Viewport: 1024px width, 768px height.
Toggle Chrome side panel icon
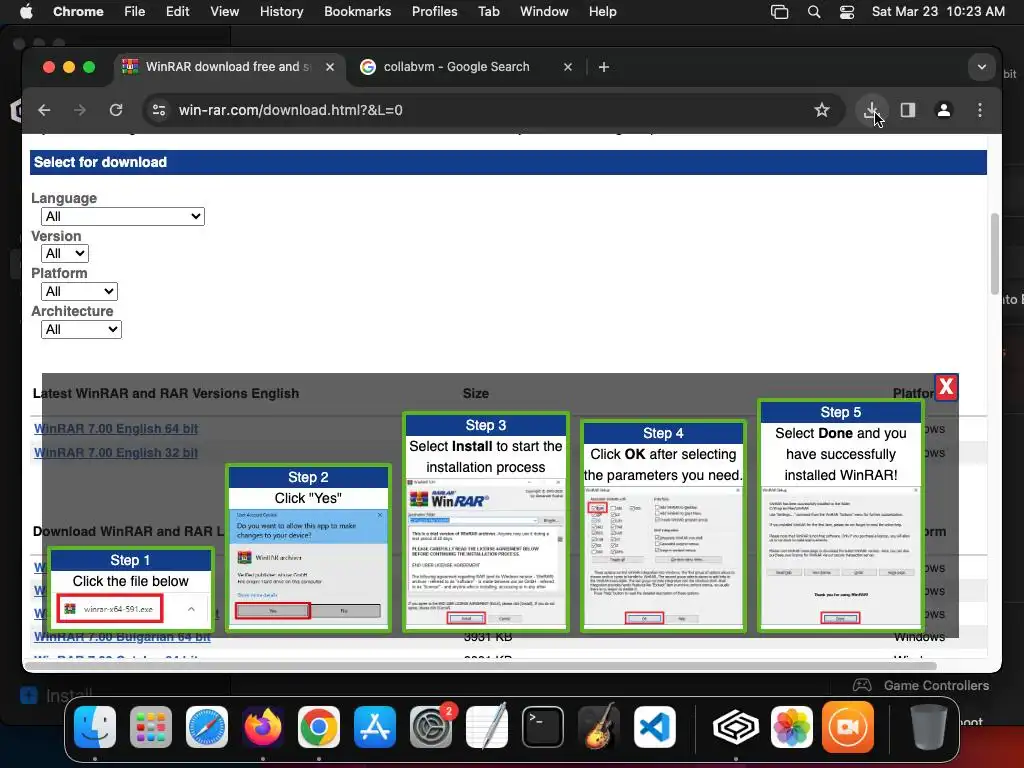908,110
